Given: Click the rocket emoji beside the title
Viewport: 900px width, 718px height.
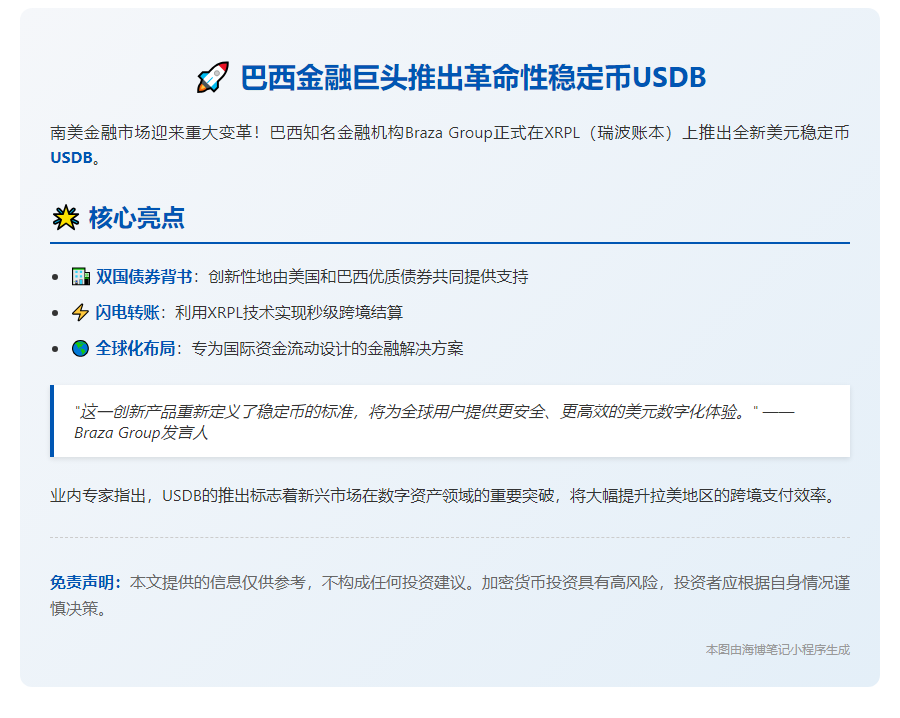Looking at the screenshot, I should point(212,77).
